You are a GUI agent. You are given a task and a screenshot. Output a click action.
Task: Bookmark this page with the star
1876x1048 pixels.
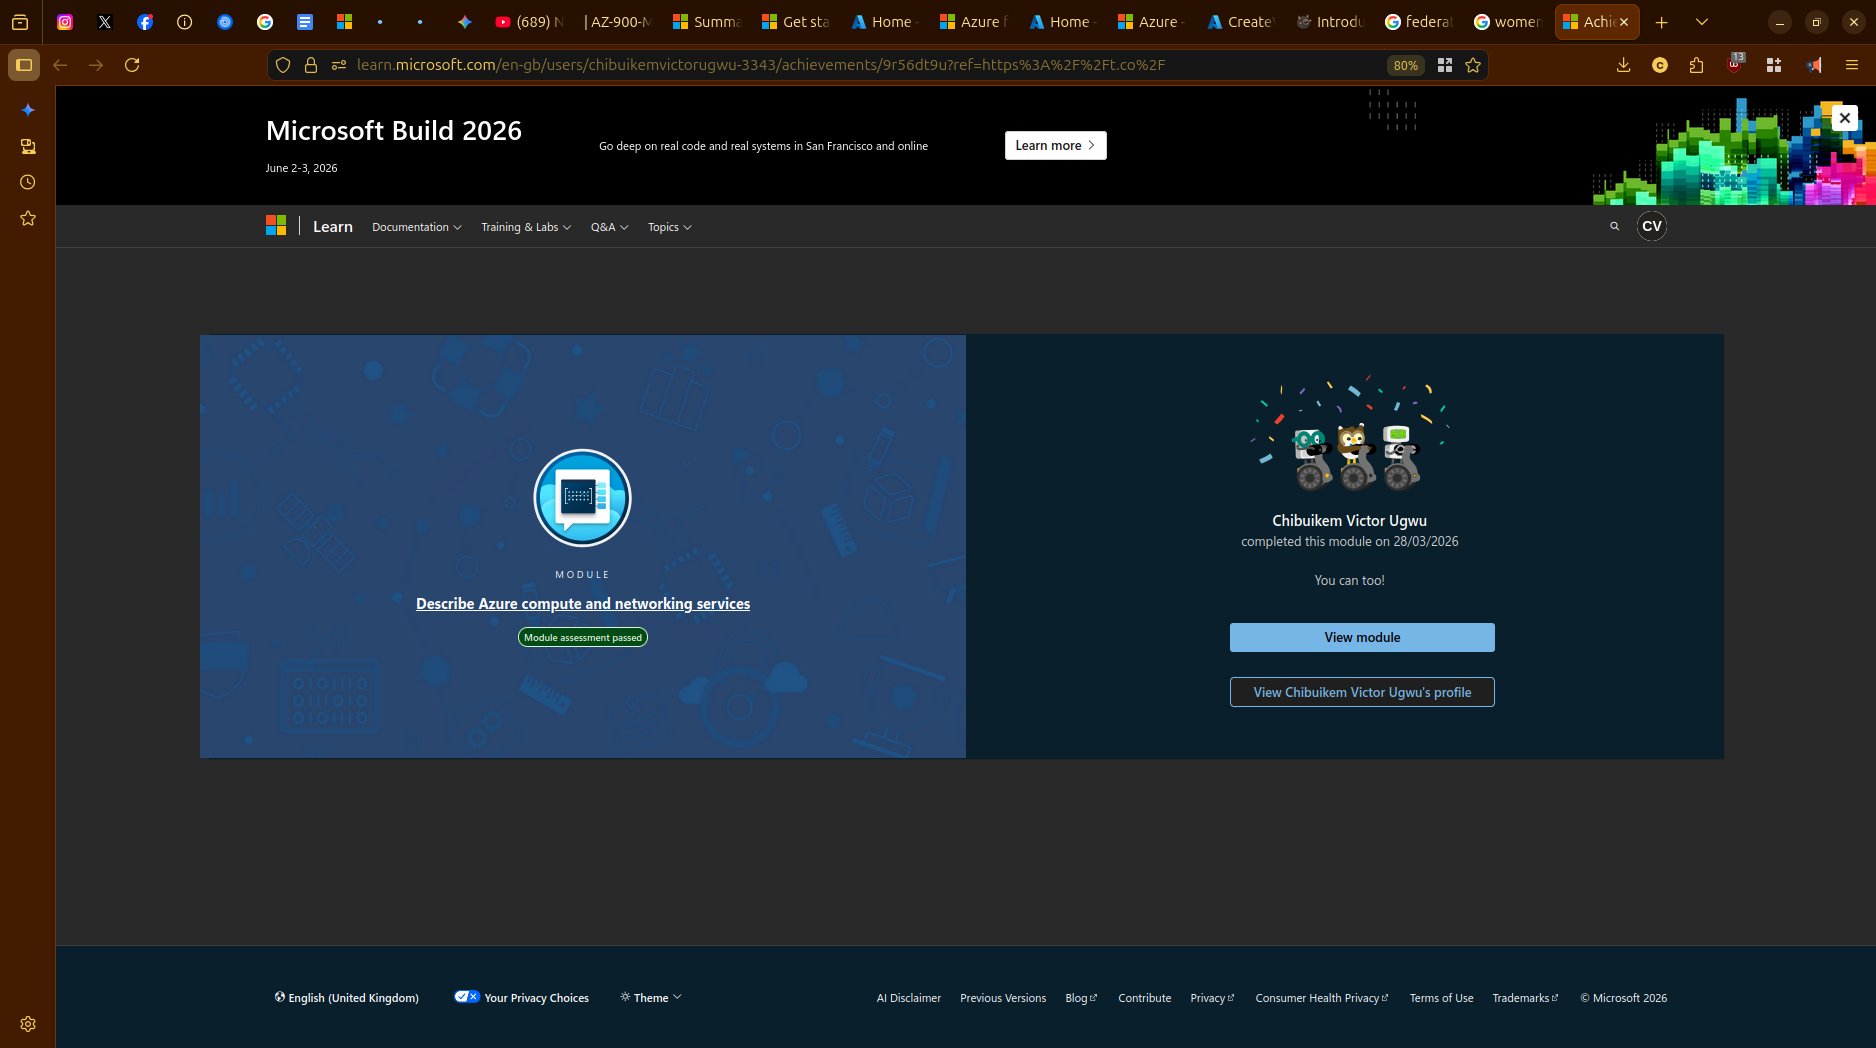click(x=1473, y=65)
